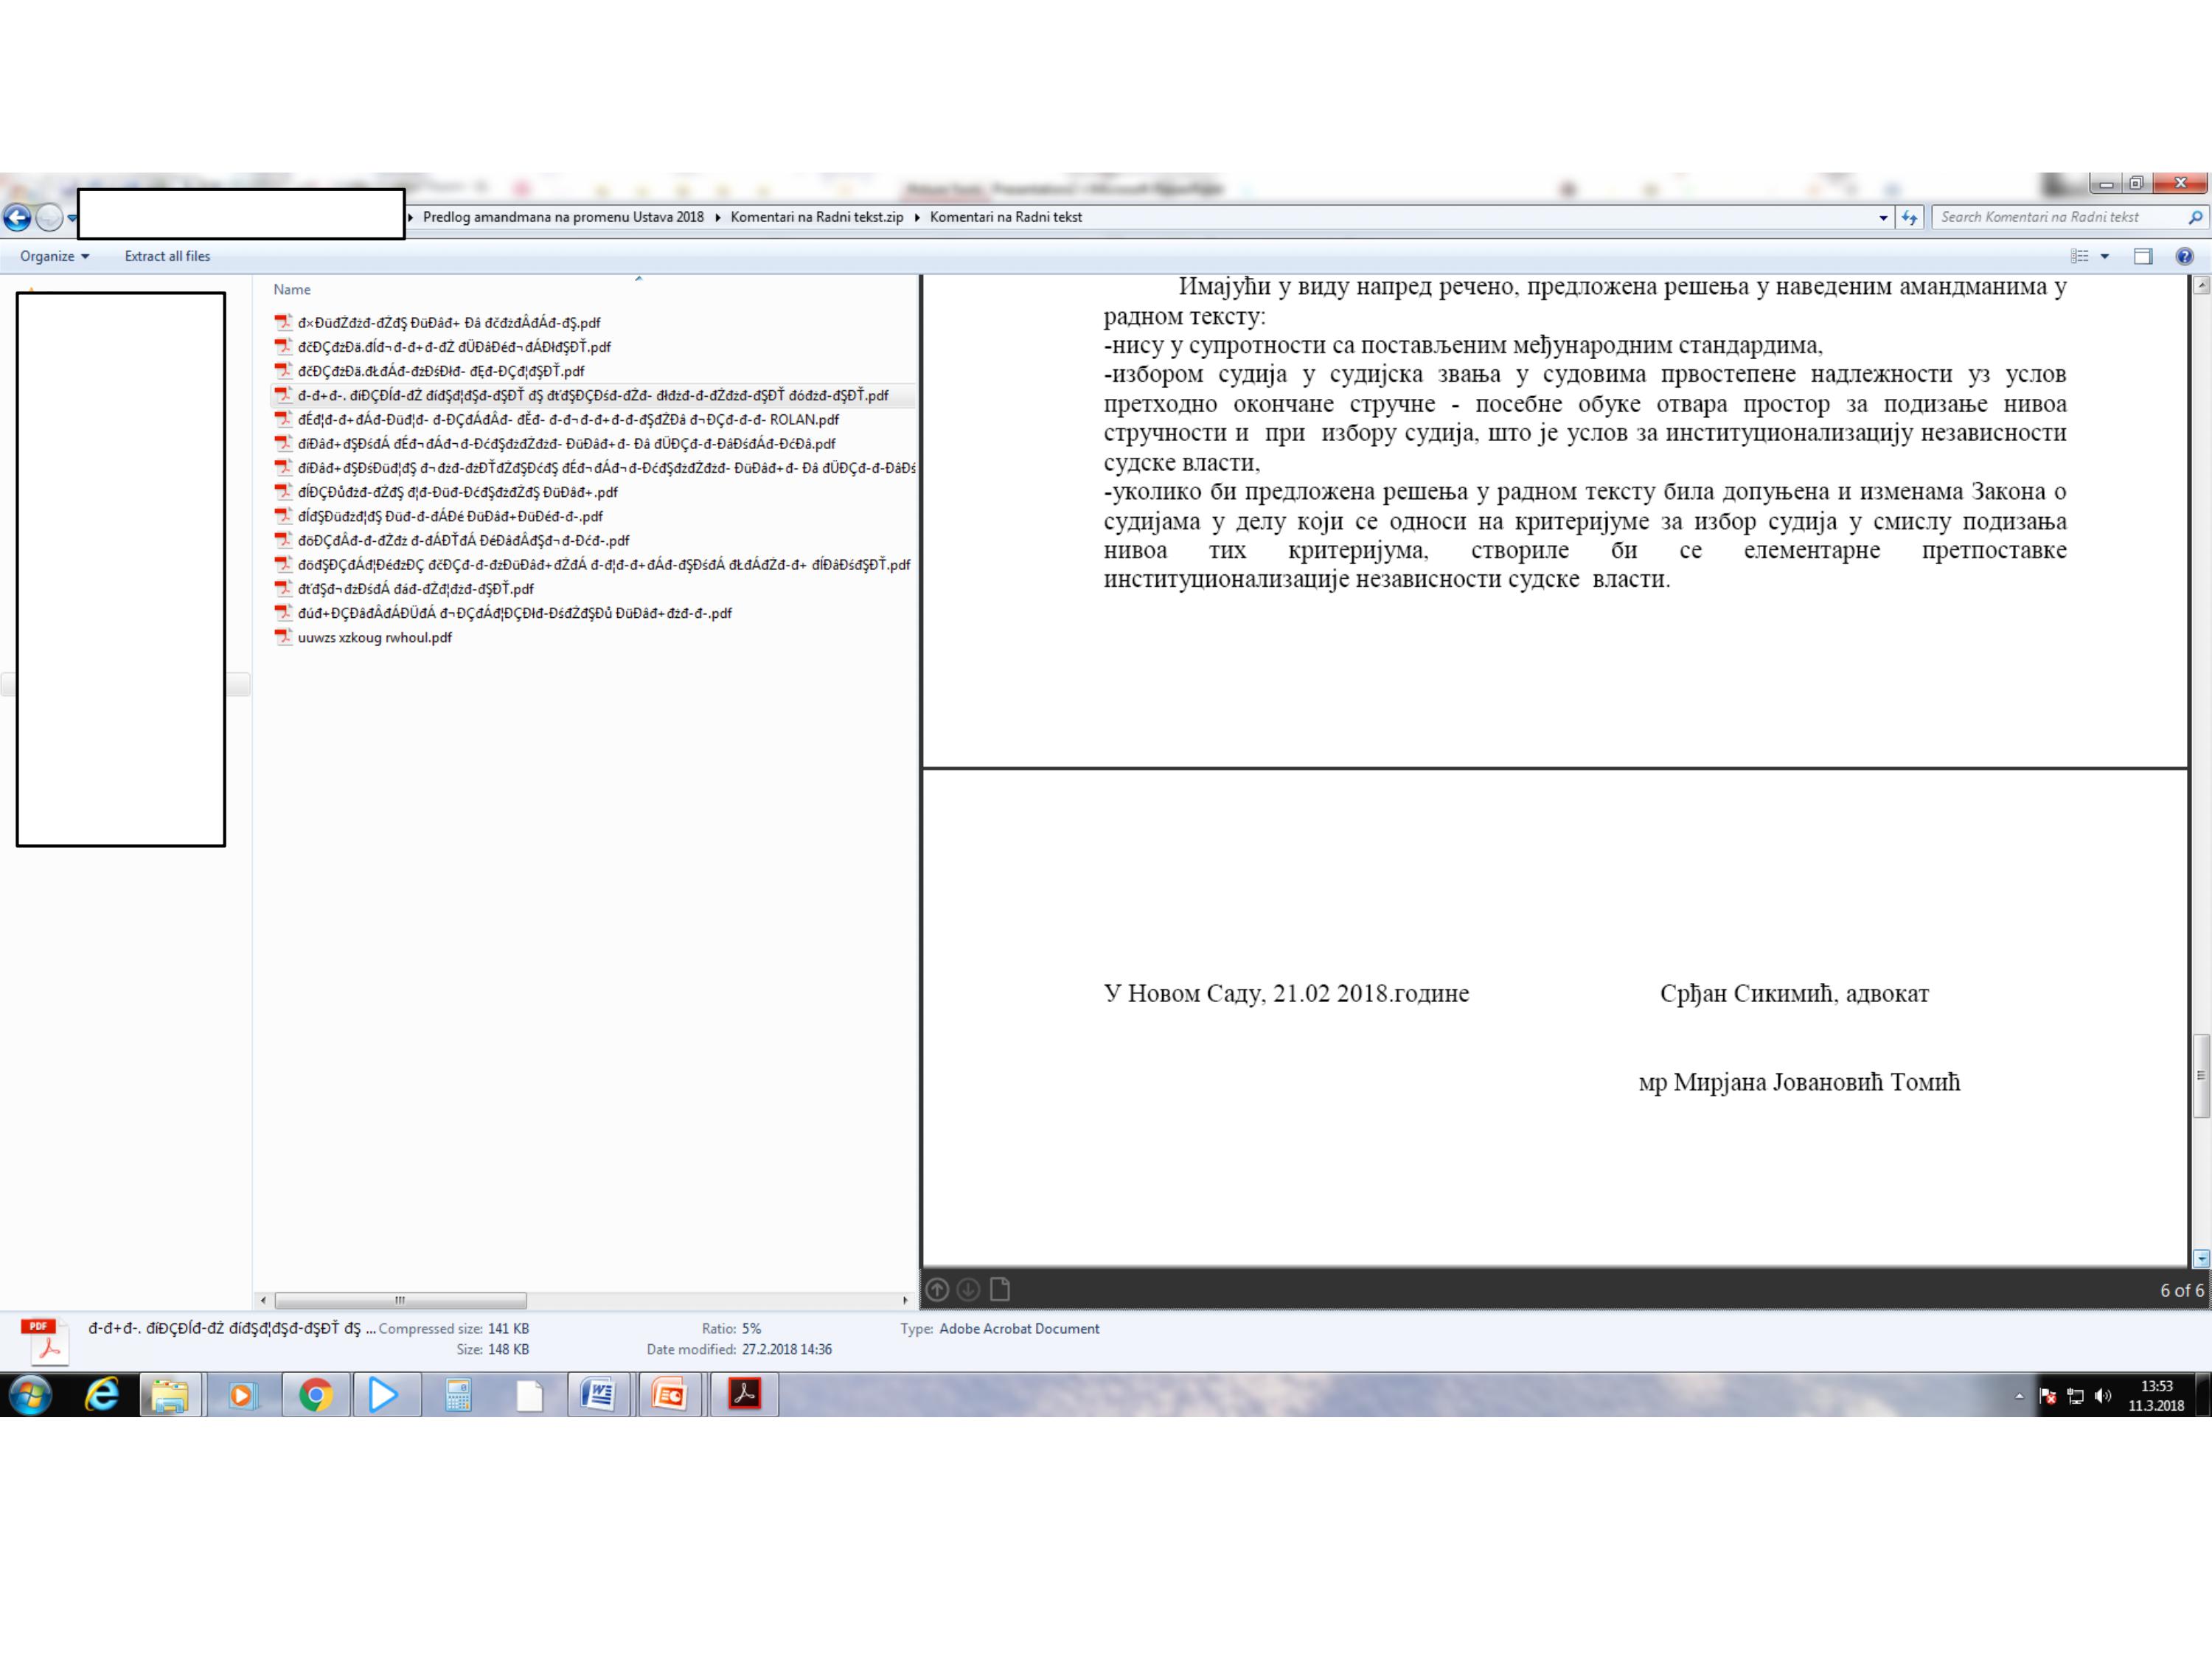Screen dimensions: 2212x1659
Task: Open Google Chrome from the taskbar
Action: 315,1394
